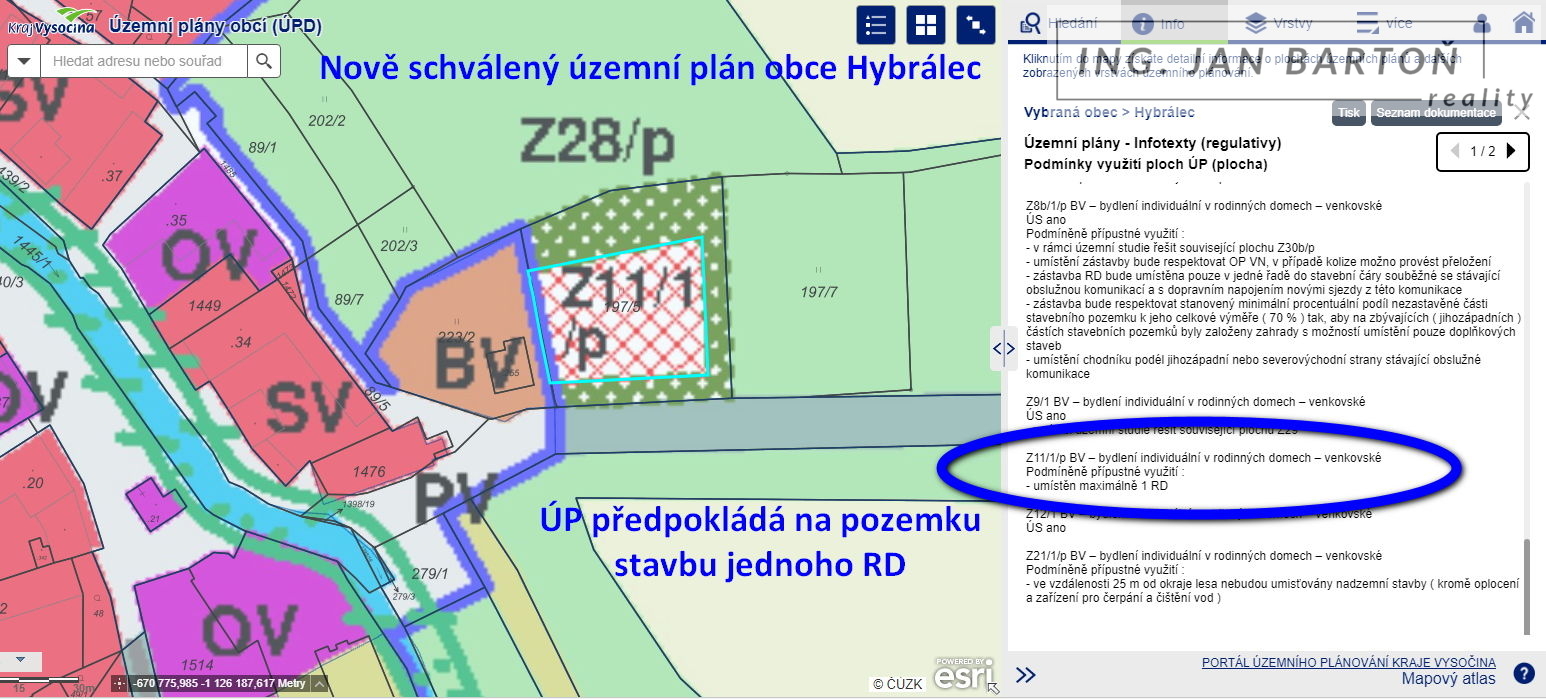Open the user account icon
This screenshot has height=699, width=1546.
click(1482, 23)
